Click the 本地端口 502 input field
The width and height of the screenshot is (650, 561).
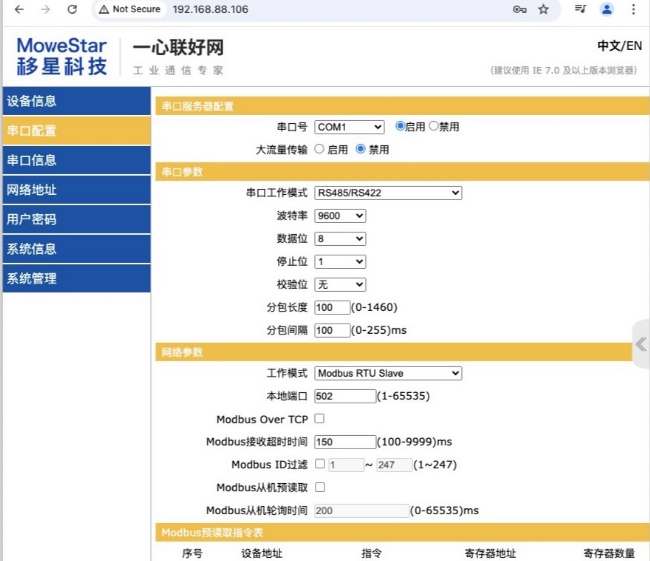(345, 396)
